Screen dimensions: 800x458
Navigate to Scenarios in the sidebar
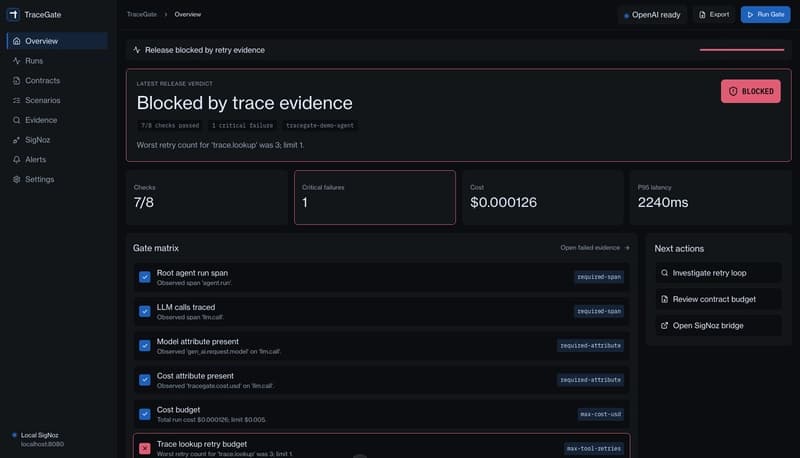[x=57, y=100]
